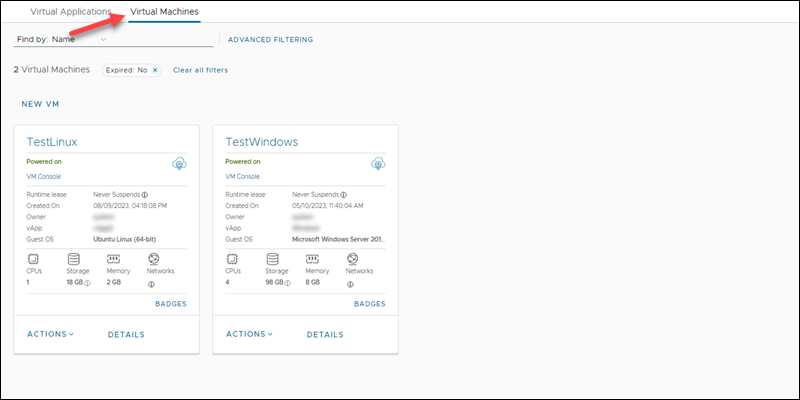Click the CPUs icon on TestLinux card

33,259
